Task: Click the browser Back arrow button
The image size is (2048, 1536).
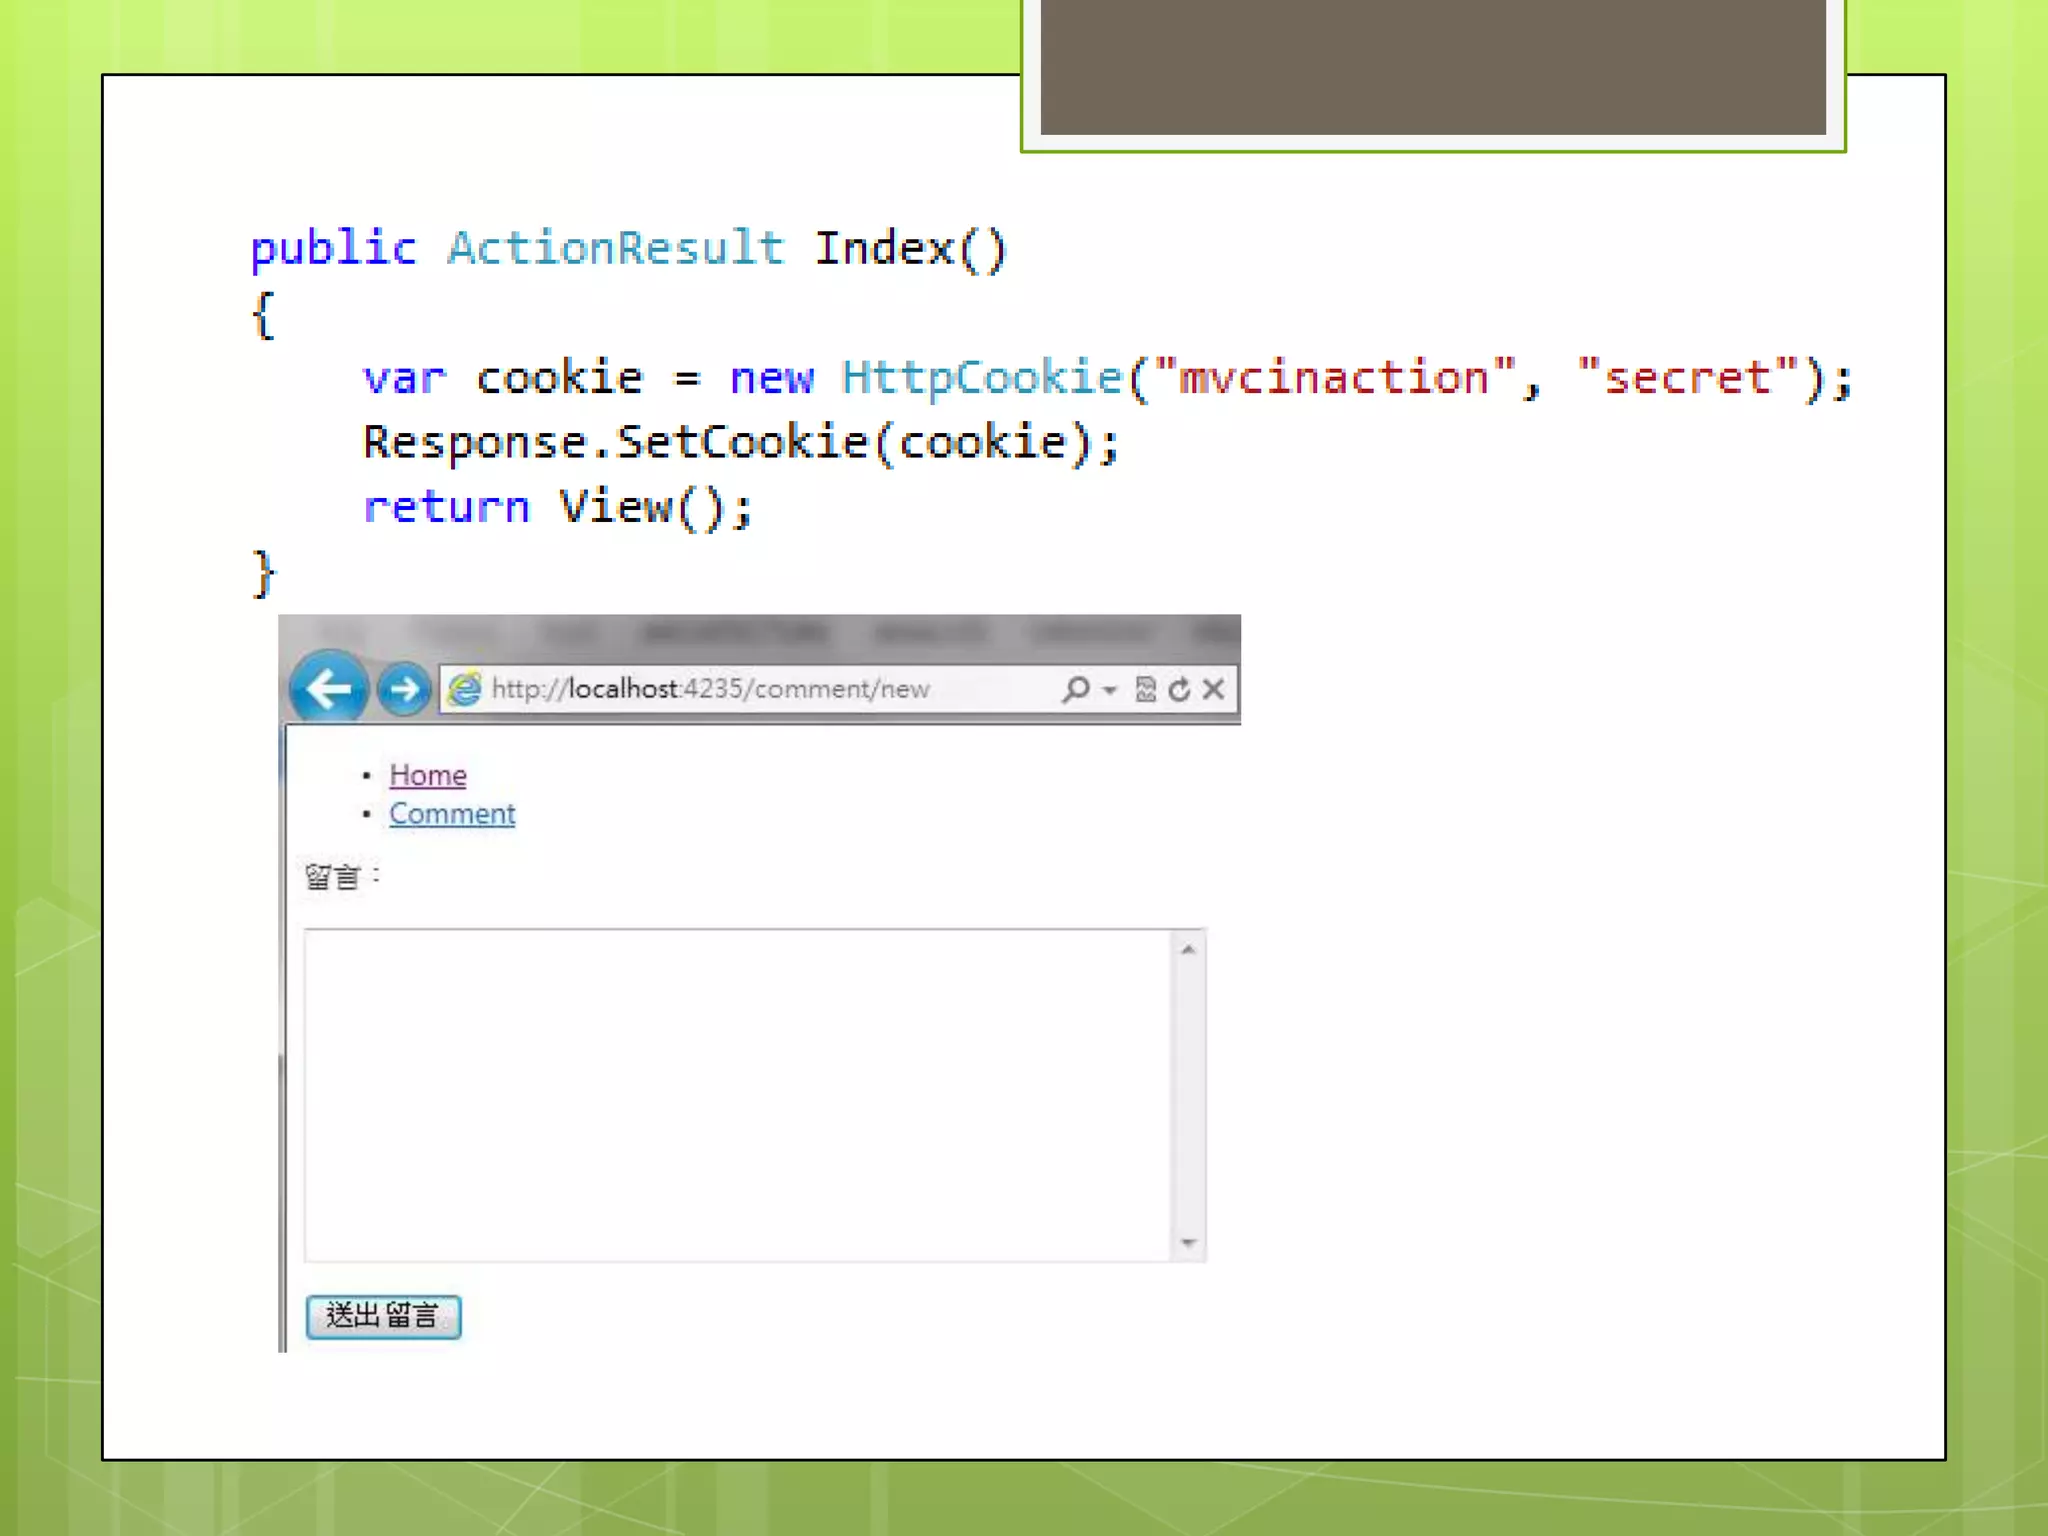Action: [x=328, y=688]
